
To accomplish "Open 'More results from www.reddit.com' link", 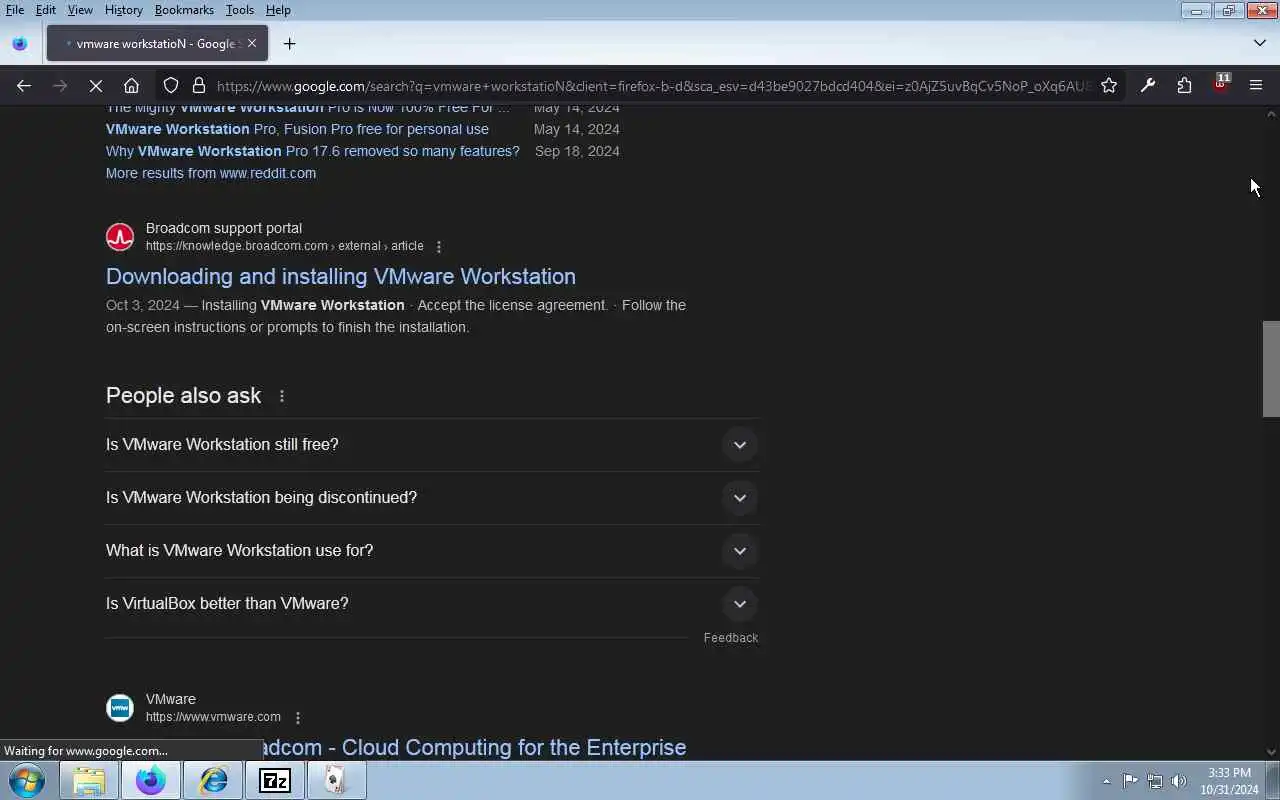I will point(211,173).
